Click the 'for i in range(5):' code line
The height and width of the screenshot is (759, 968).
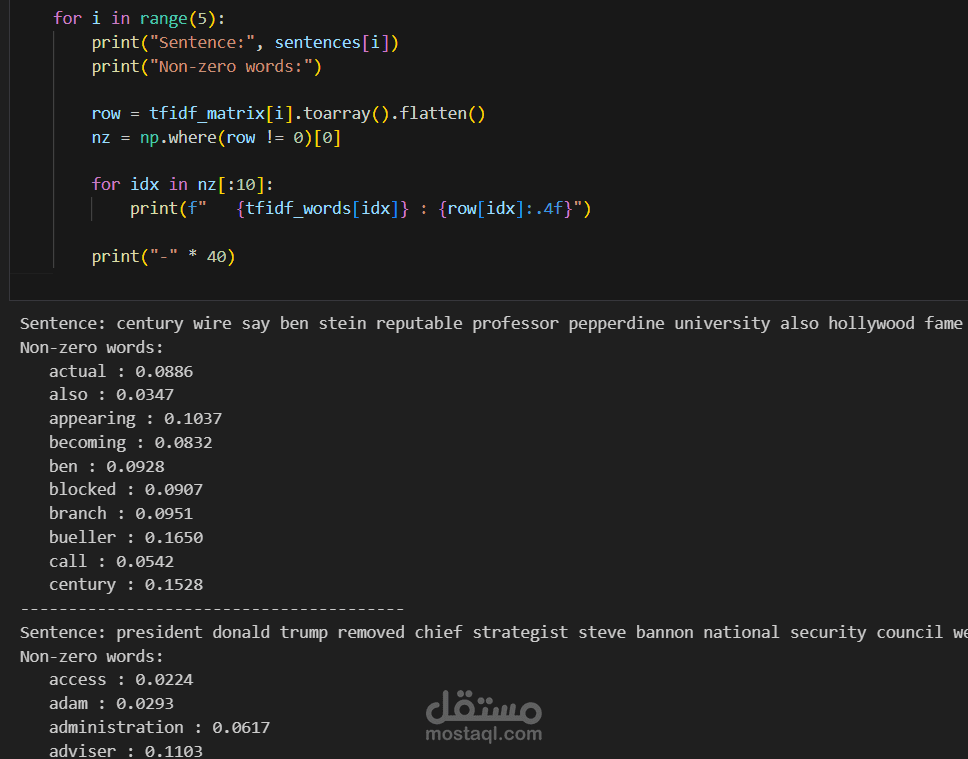[139, 19]
